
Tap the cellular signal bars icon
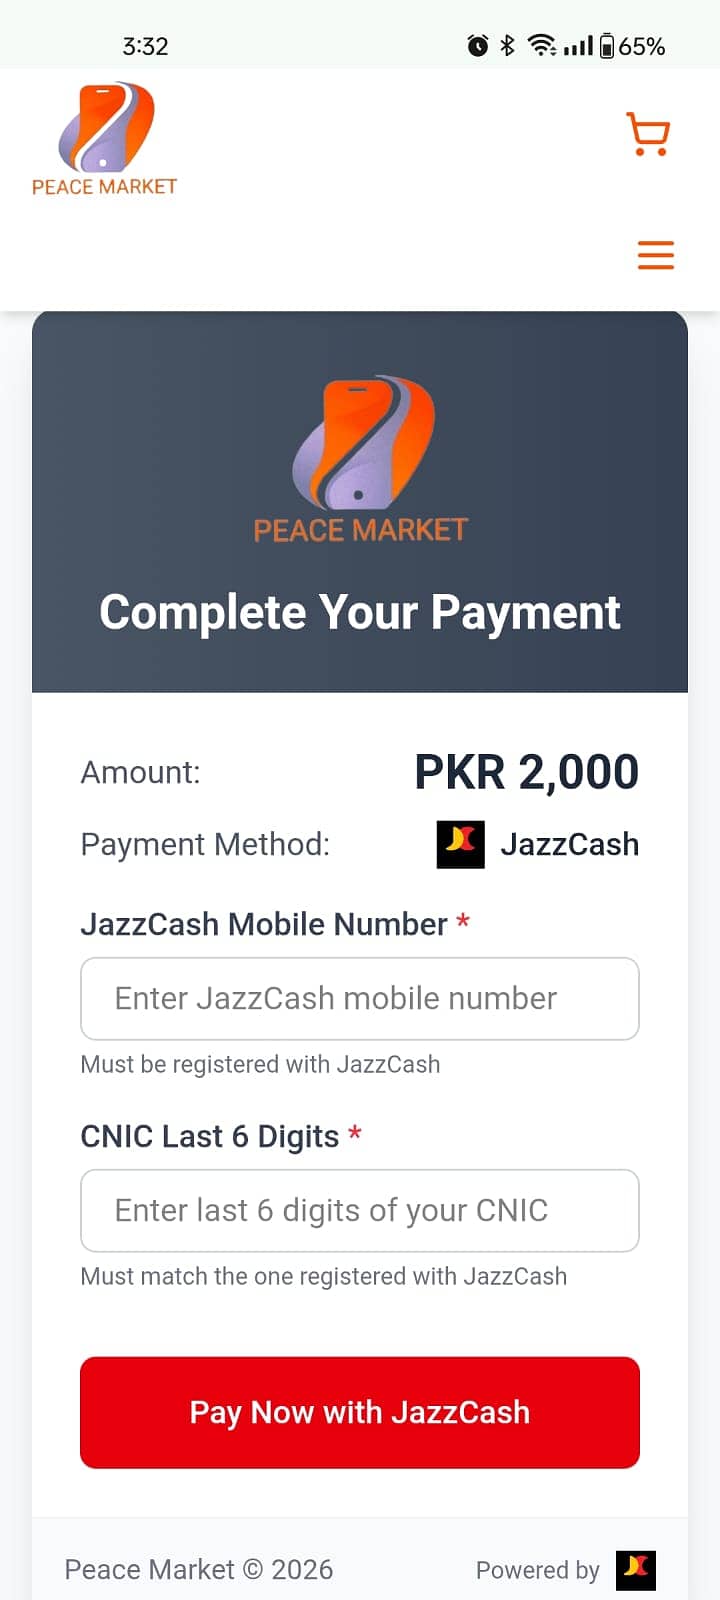(578, 46)
